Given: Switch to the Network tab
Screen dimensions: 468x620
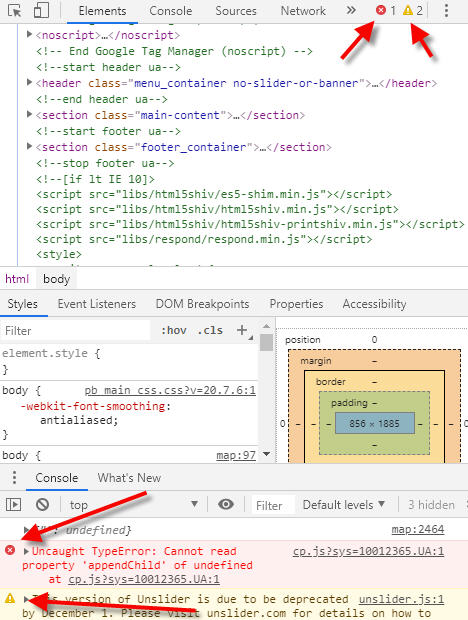Looking at the screenshot, I should click(x=303, y=11).
